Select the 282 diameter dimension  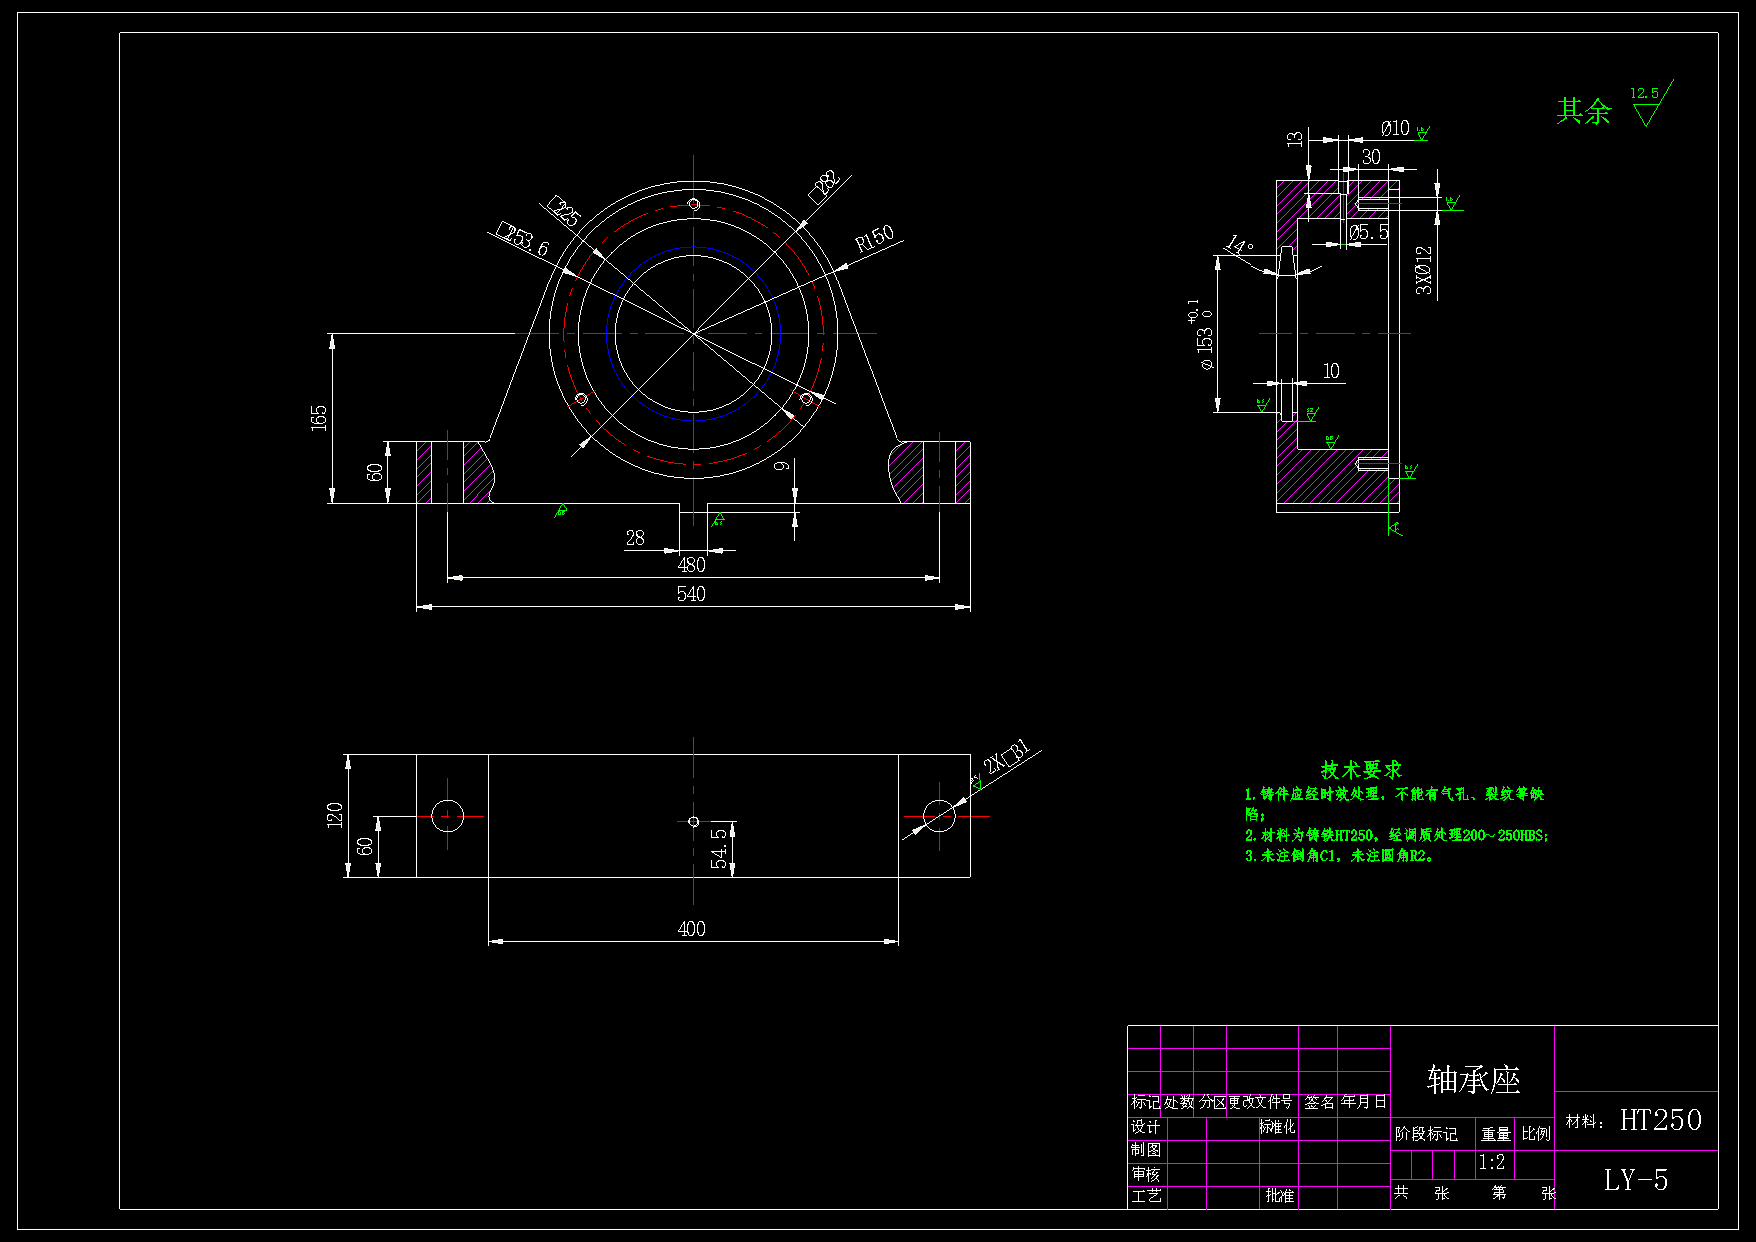(x=825, y=186)
